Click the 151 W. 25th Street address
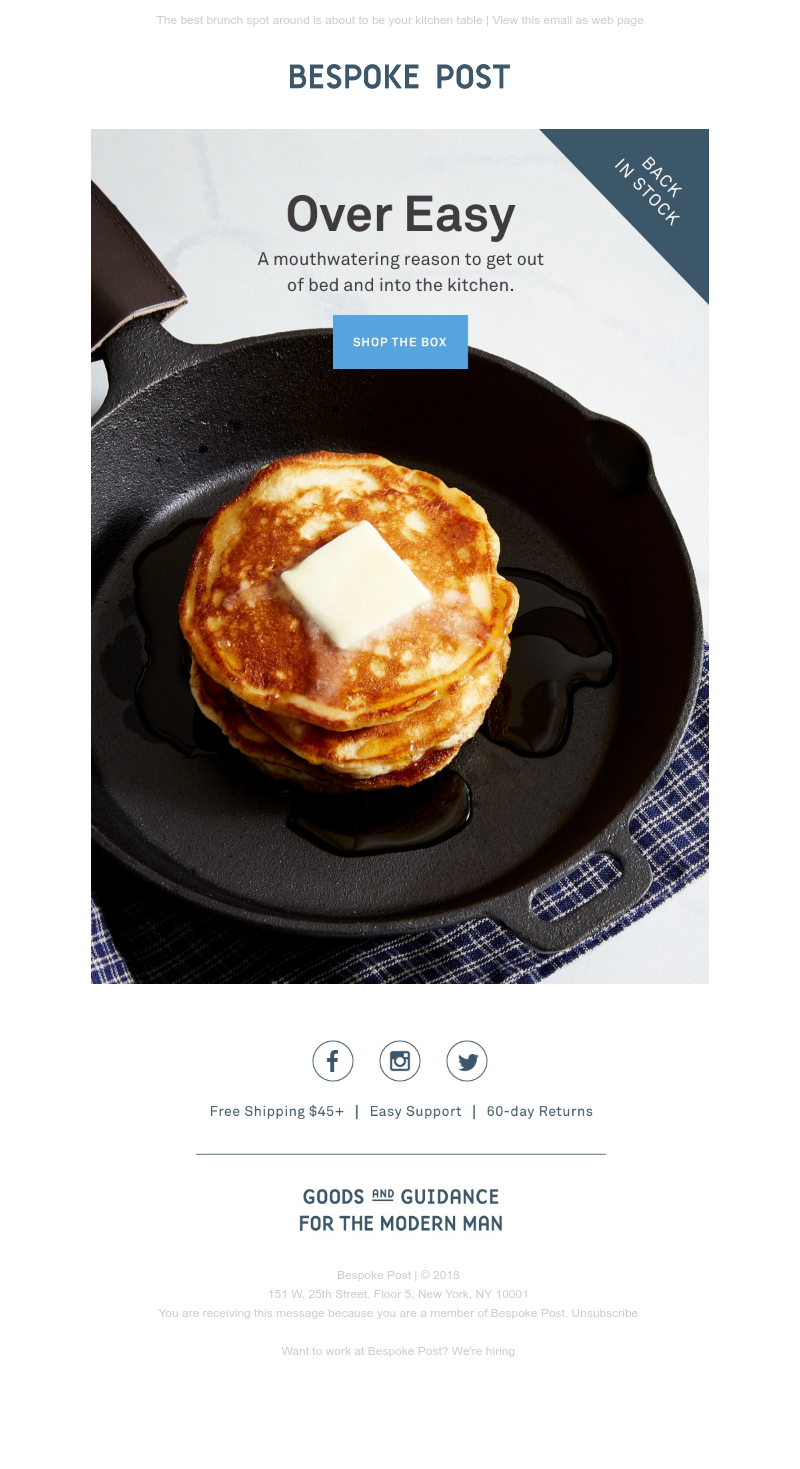Viewport: 800px width, 1469px height. [x=398, y=1294]
